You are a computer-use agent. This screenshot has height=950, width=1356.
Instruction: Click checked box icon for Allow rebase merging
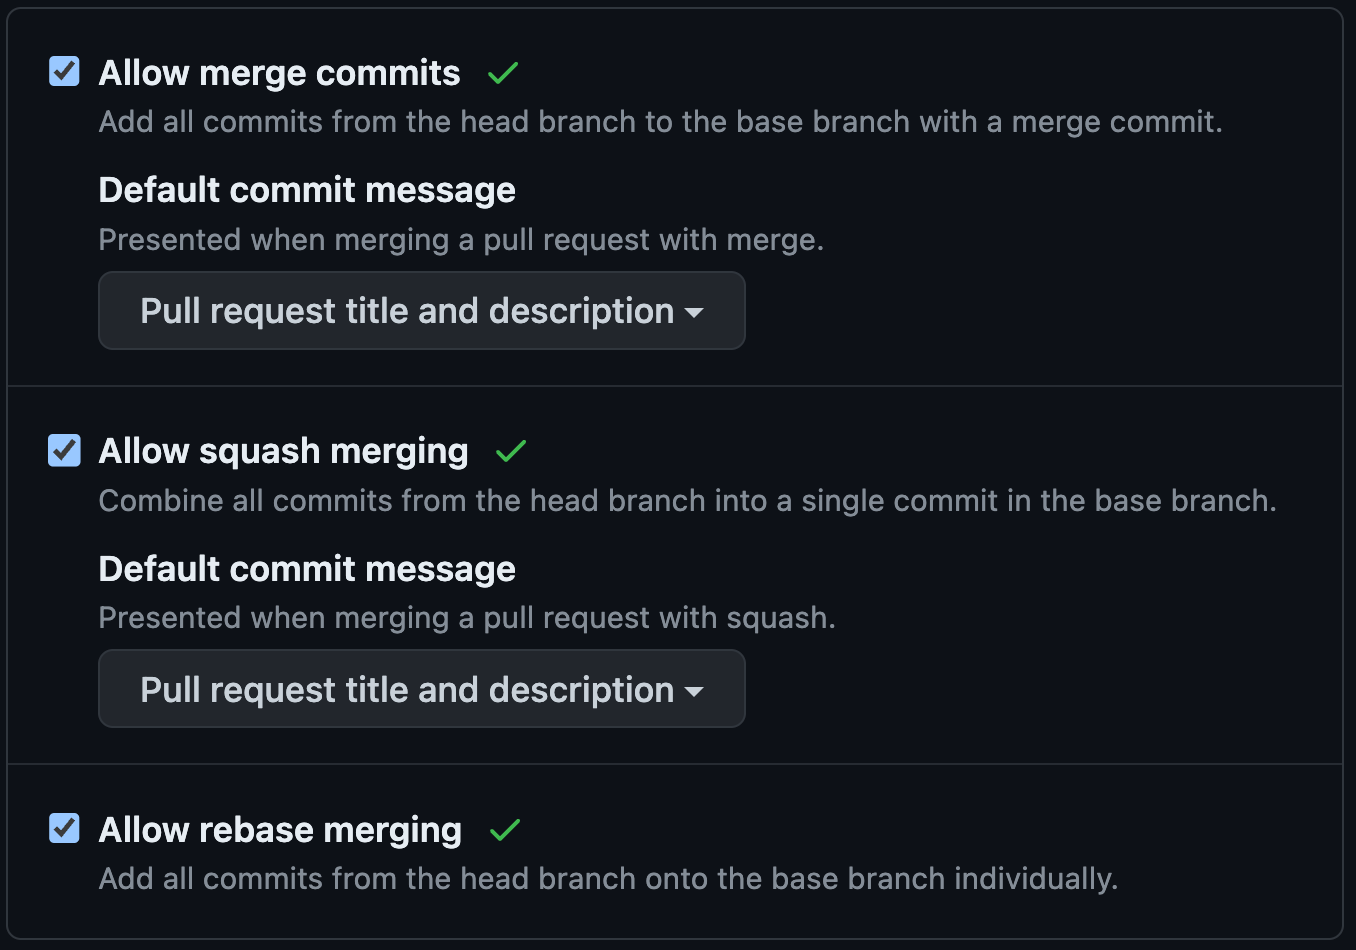(63, 829)
